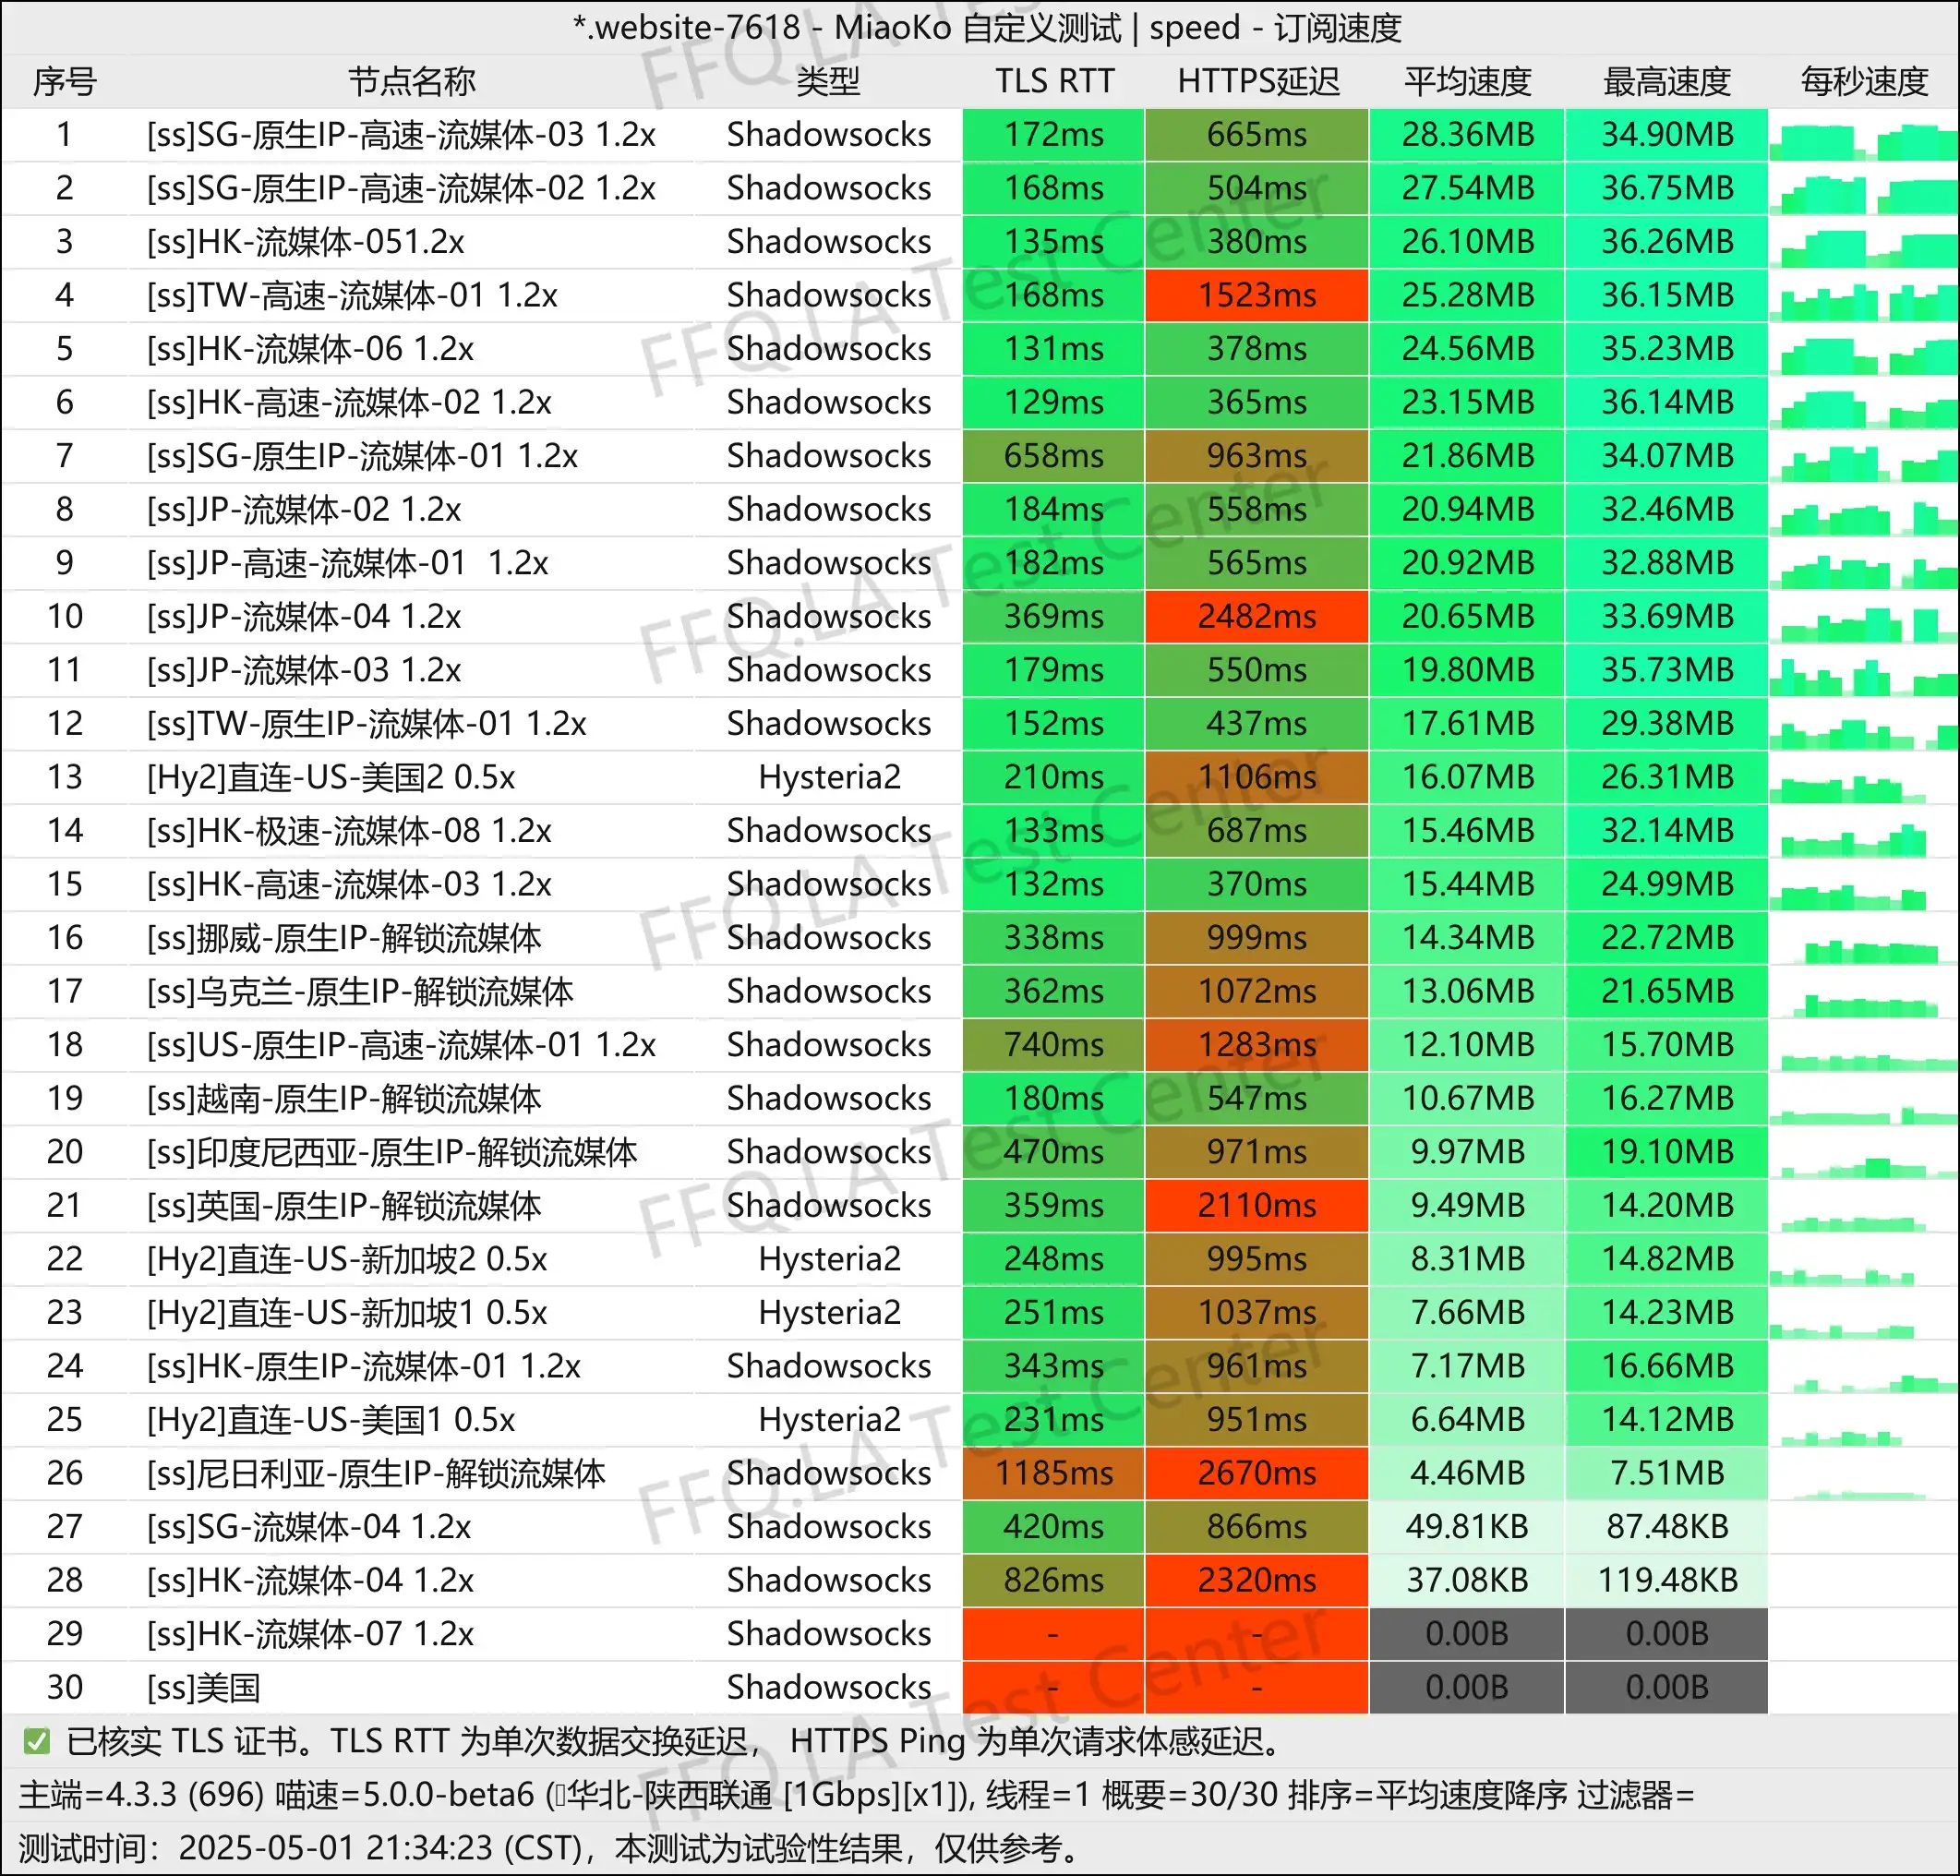
Task: Click node name [Hy2]直连-US-美国1 0.5x
Action: pos(331,1420)
